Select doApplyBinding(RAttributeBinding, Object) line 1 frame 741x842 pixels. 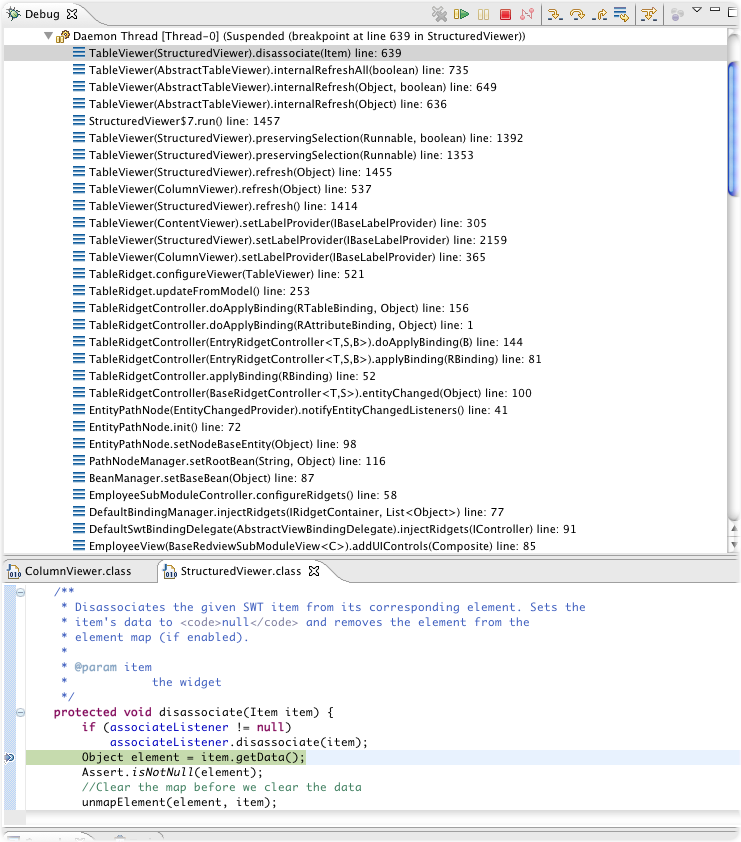pyautogui.click(x=281, y=325)
